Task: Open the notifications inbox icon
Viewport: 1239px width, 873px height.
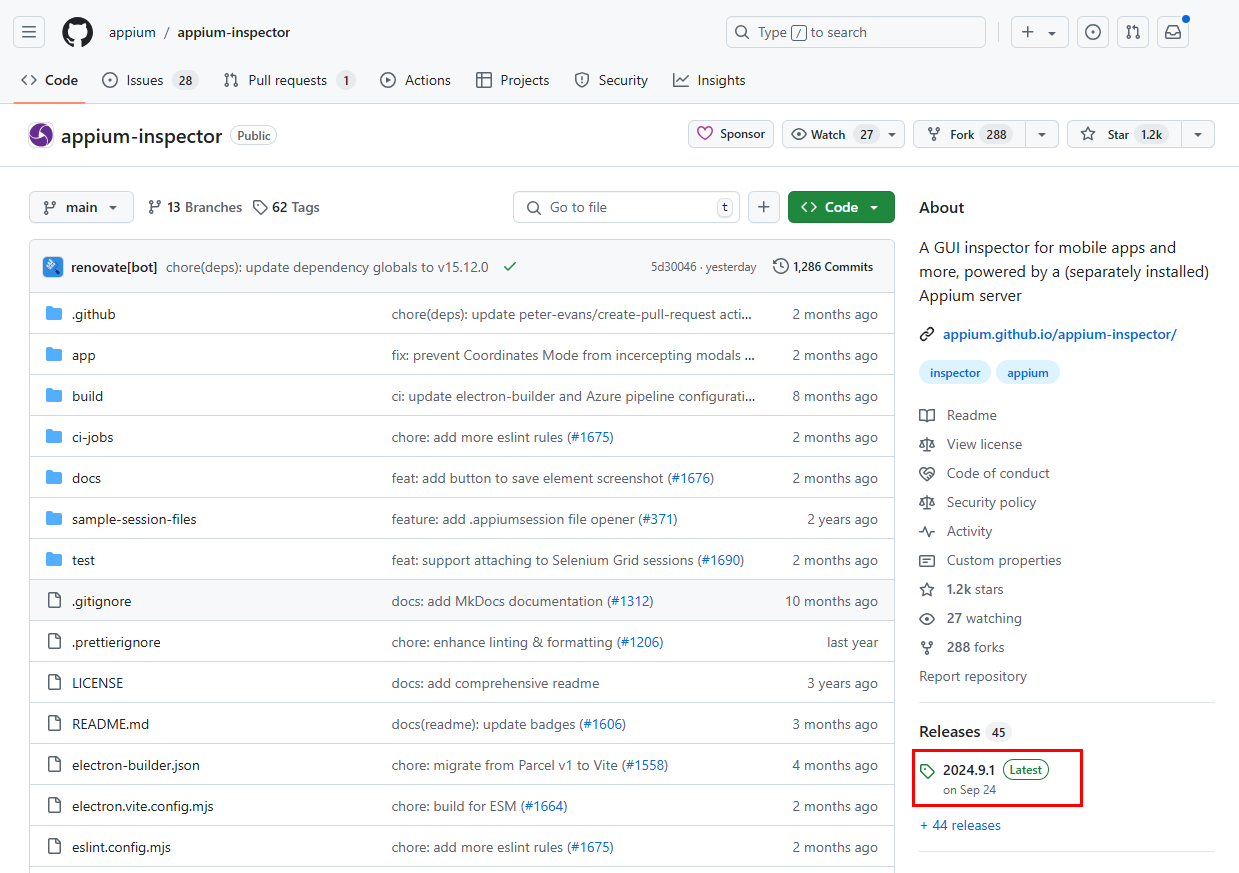Action: pos(1173,32)
